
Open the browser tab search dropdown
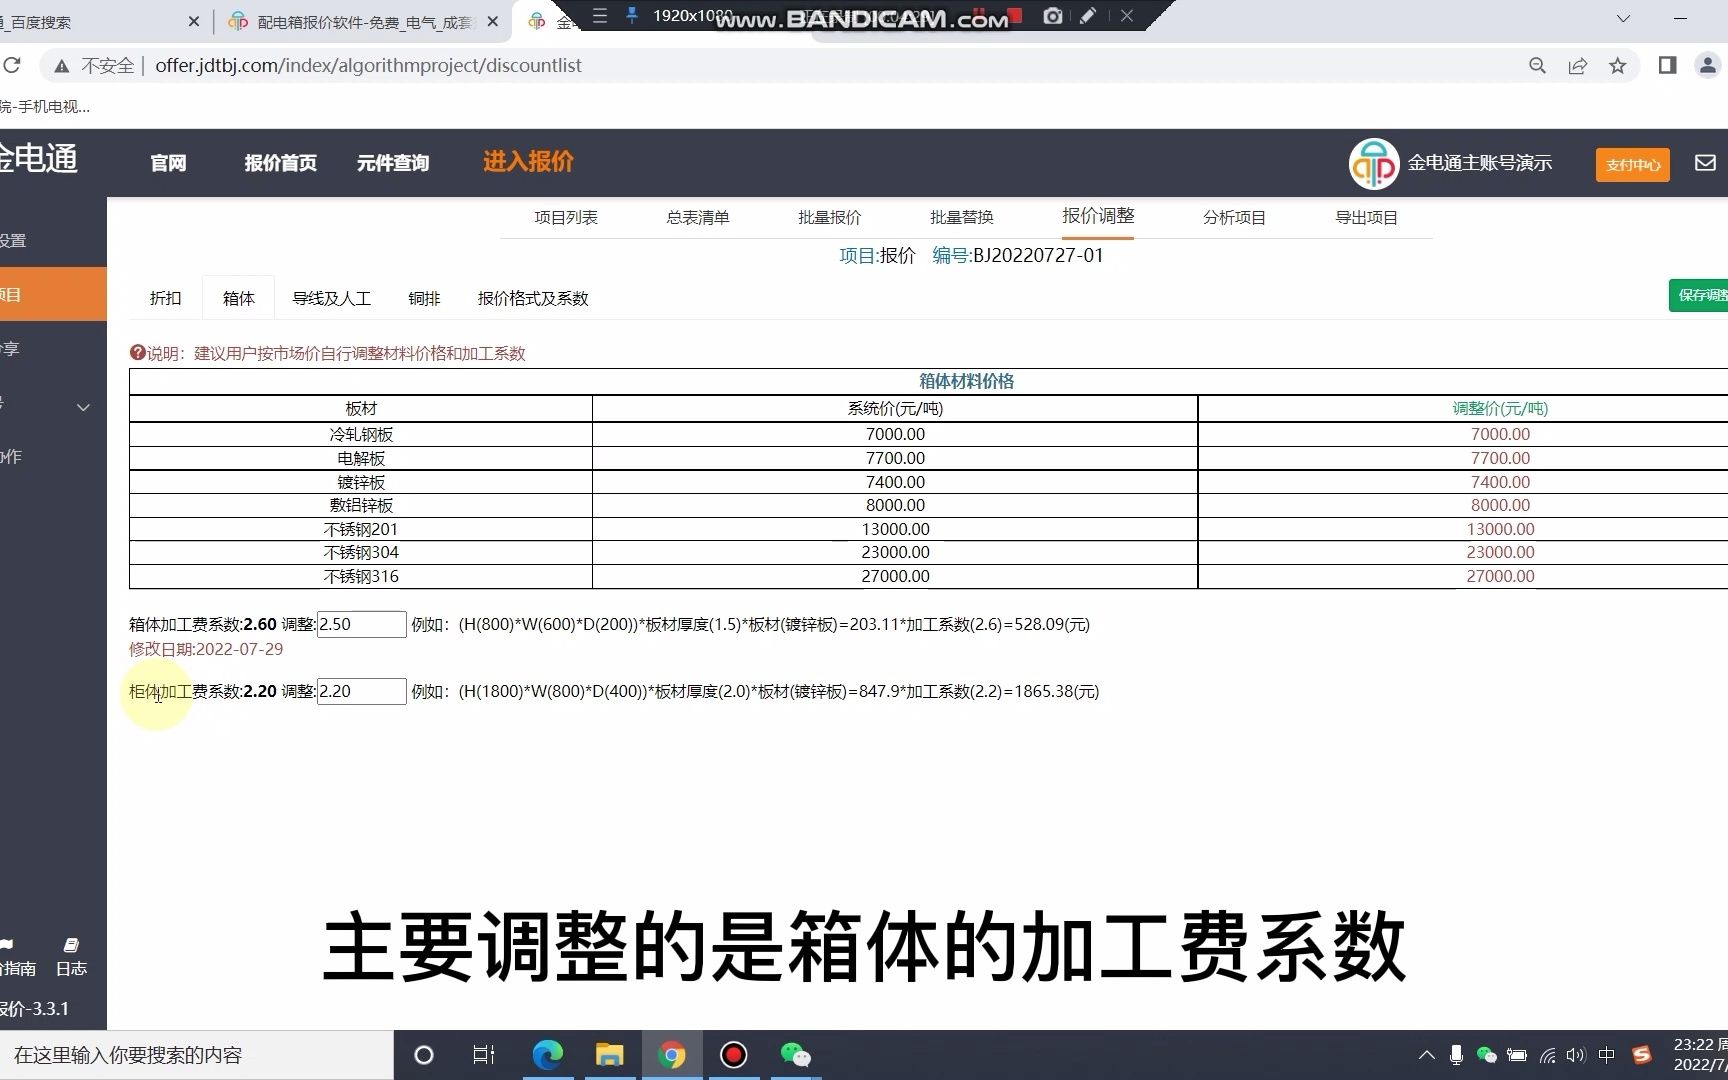click(1623, 18)
